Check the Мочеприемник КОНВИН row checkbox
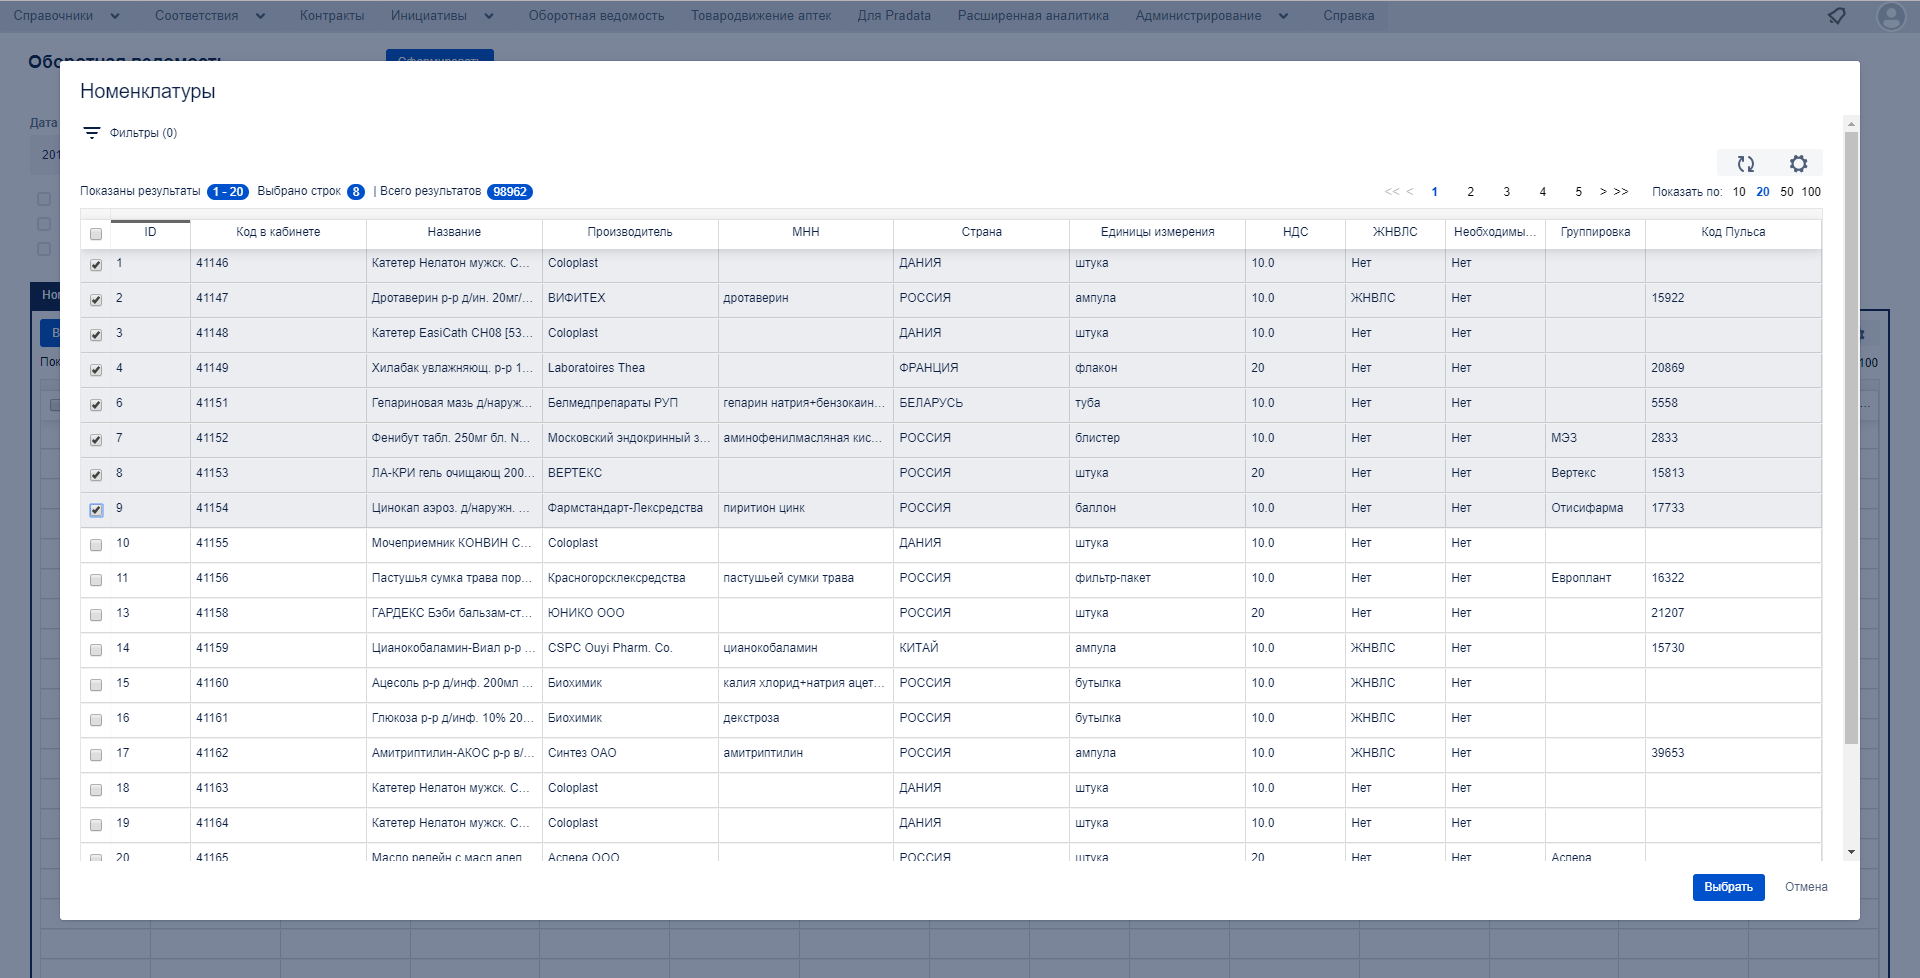 tap(96, 545)
